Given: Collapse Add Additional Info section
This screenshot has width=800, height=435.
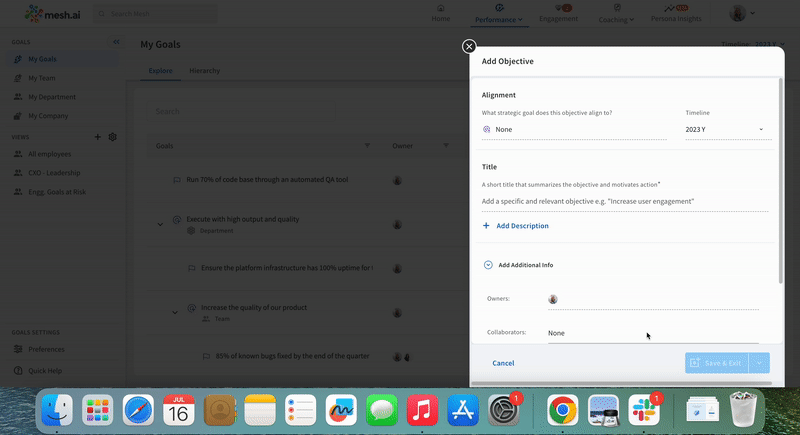Looking at the screenshot, I should [x=488, y=265].
